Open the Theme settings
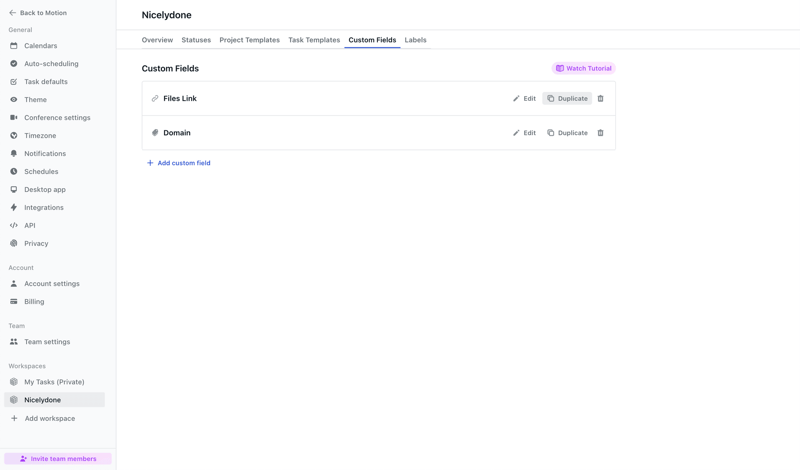 36,100
